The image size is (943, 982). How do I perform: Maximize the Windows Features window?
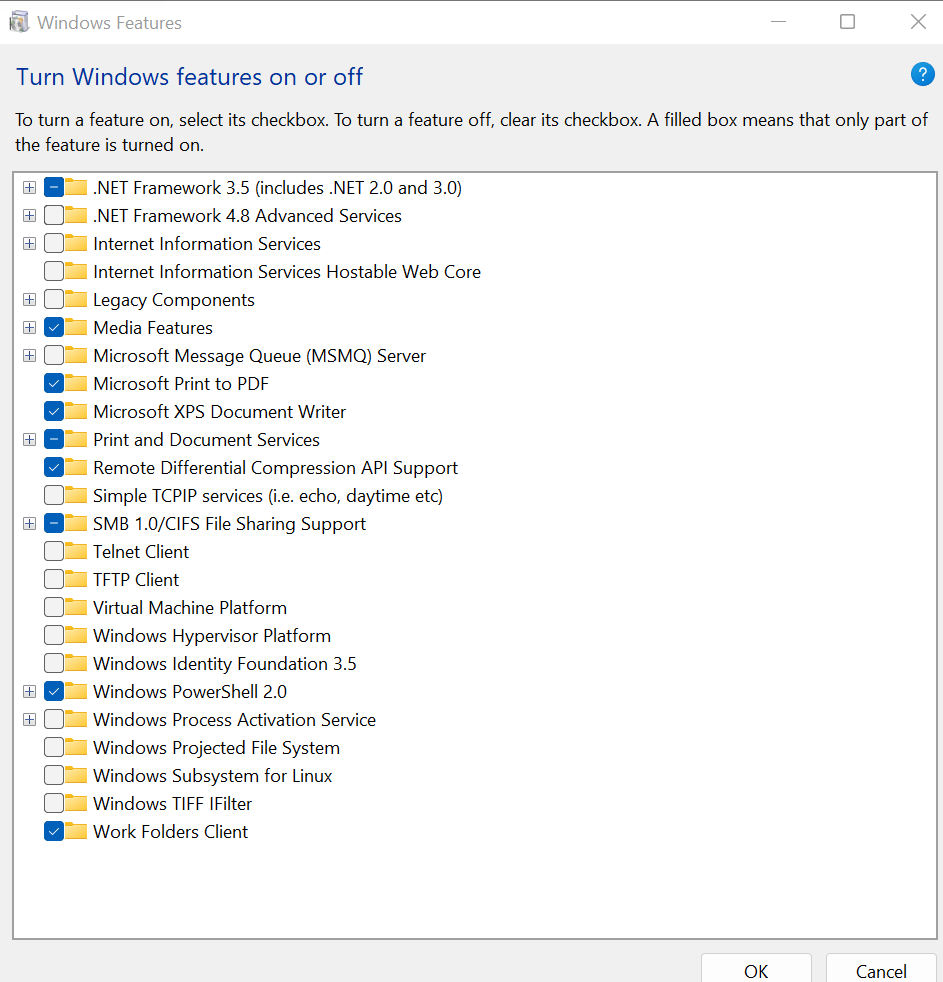coord(847,22)
